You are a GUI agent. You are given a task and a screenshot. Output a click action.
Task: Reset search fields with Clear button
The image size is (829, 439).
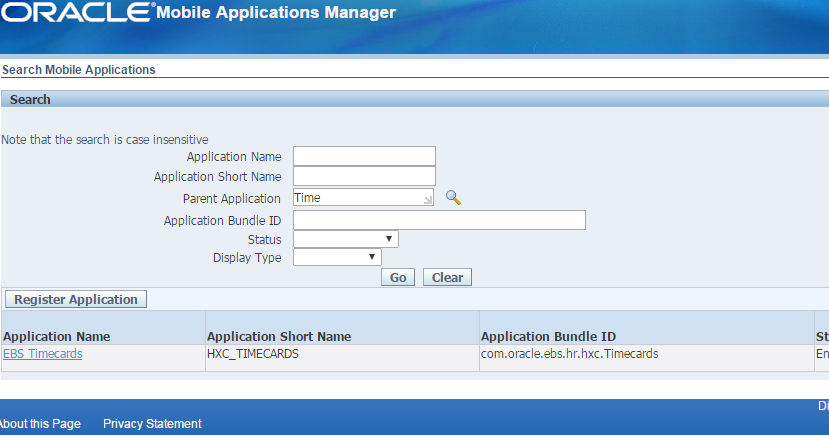click(447, 277)
